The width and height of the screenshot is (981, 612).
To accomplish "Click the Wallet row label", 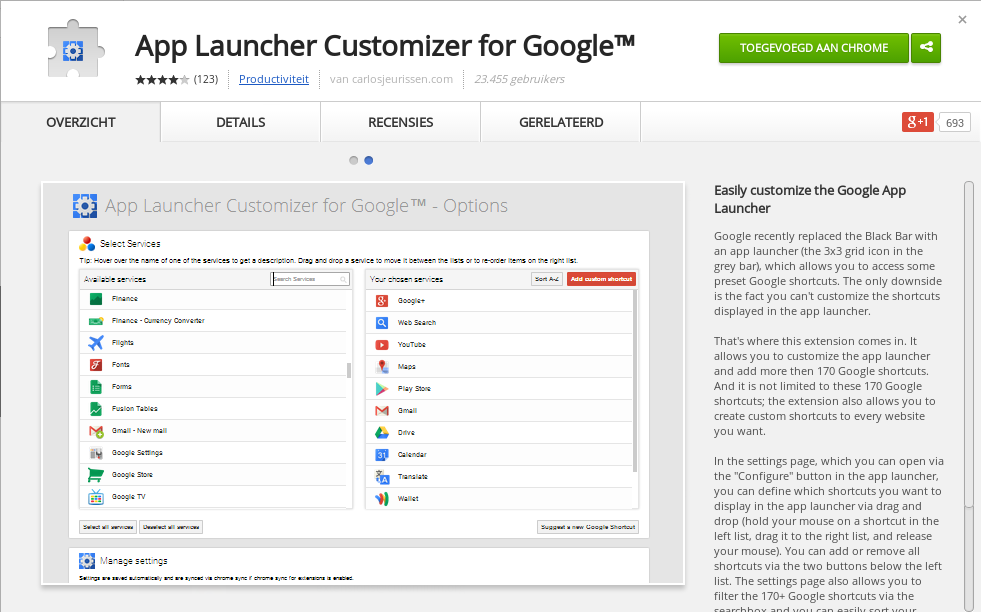I will (408, 499).
